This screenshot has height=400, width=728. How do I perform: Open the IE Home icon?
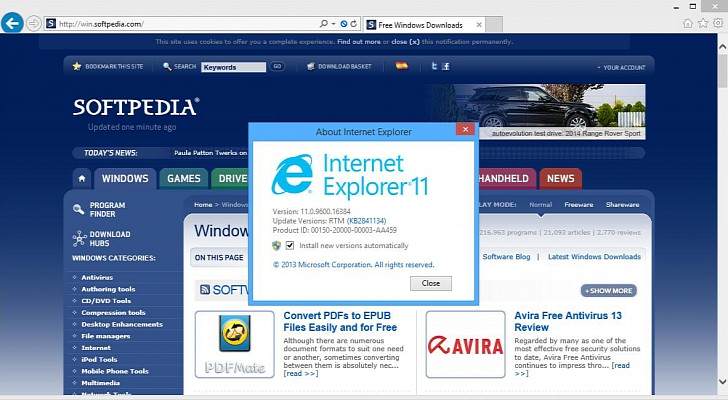[688, 22]
